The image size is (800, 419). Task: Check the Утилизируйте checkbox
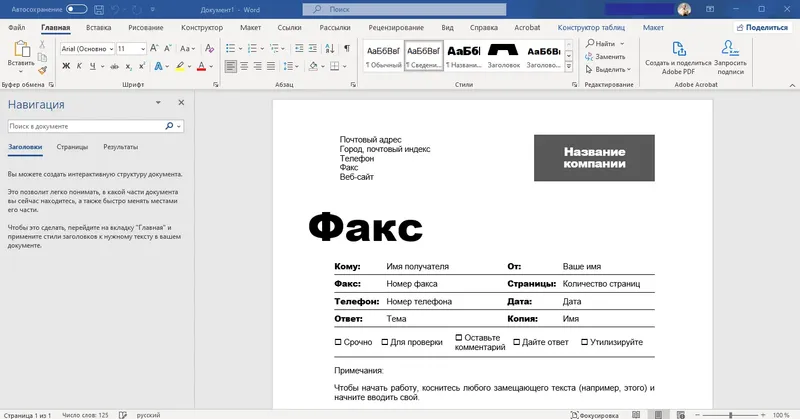coord(585,342)
